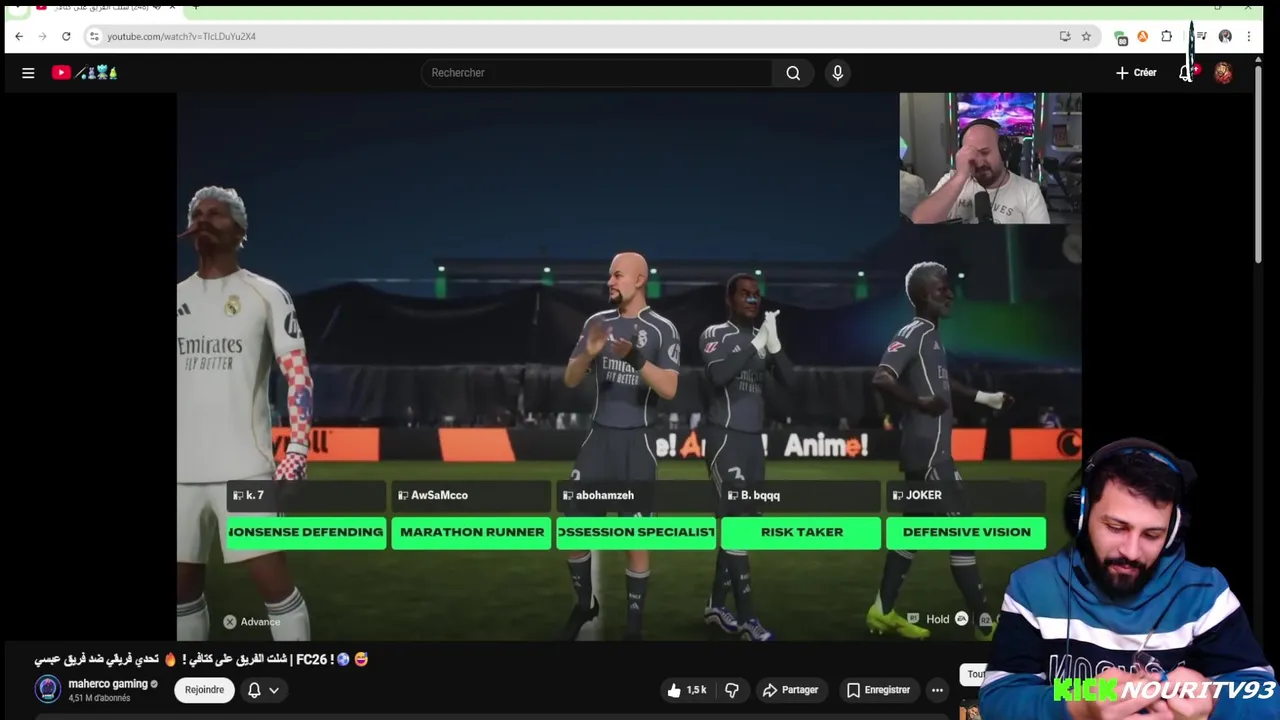The image size is (1280, 720).
Task: Open the green chat extension with badge
Action: (1121, 37)
